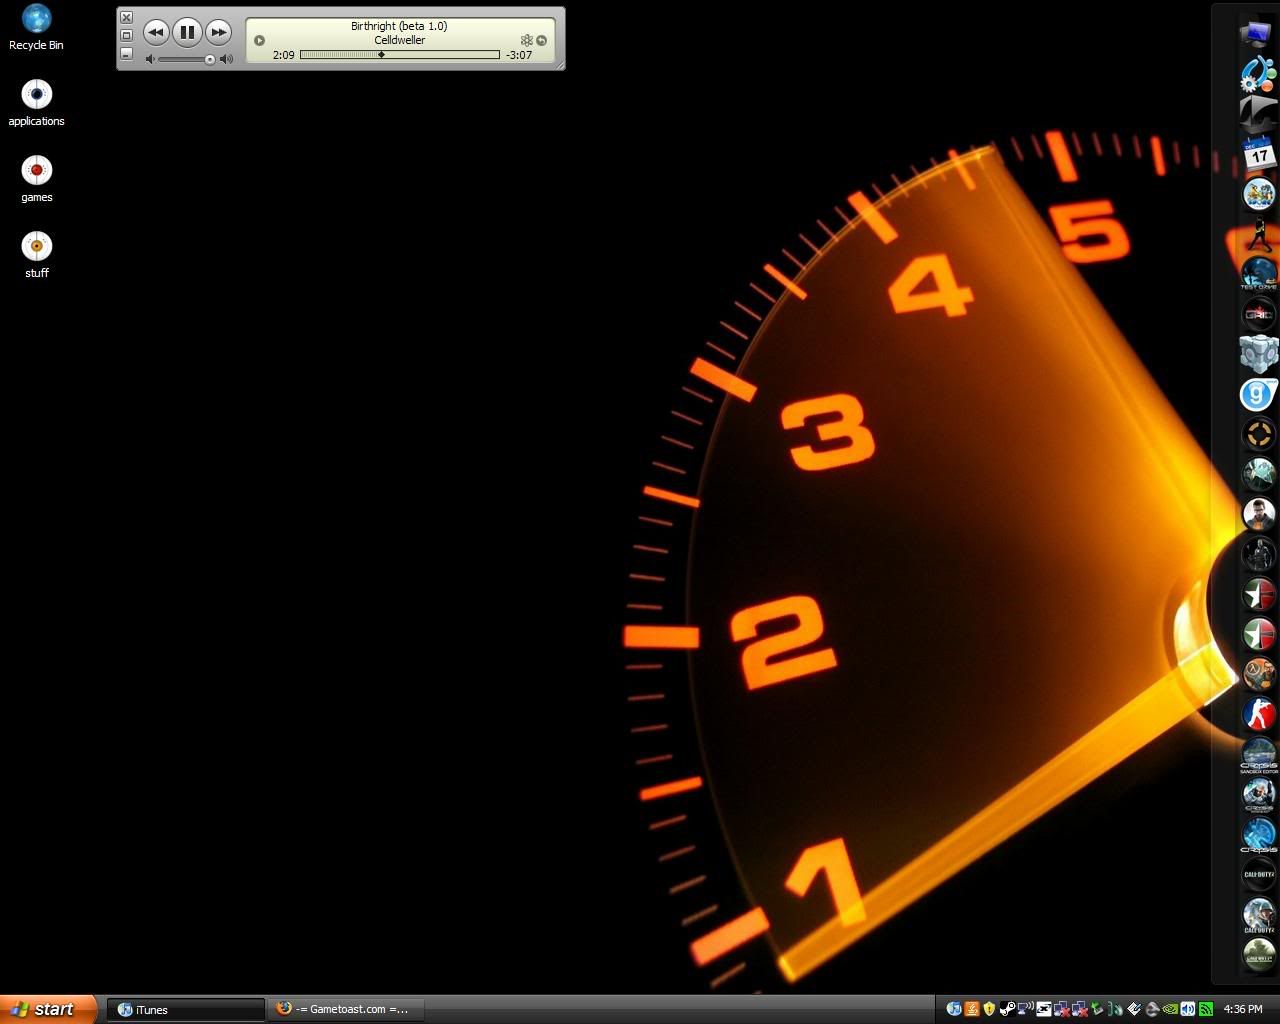This screenshot has height=1024, width=1280.
Task: Skip to the next track in iTunes
Action: tap(218, 32)
